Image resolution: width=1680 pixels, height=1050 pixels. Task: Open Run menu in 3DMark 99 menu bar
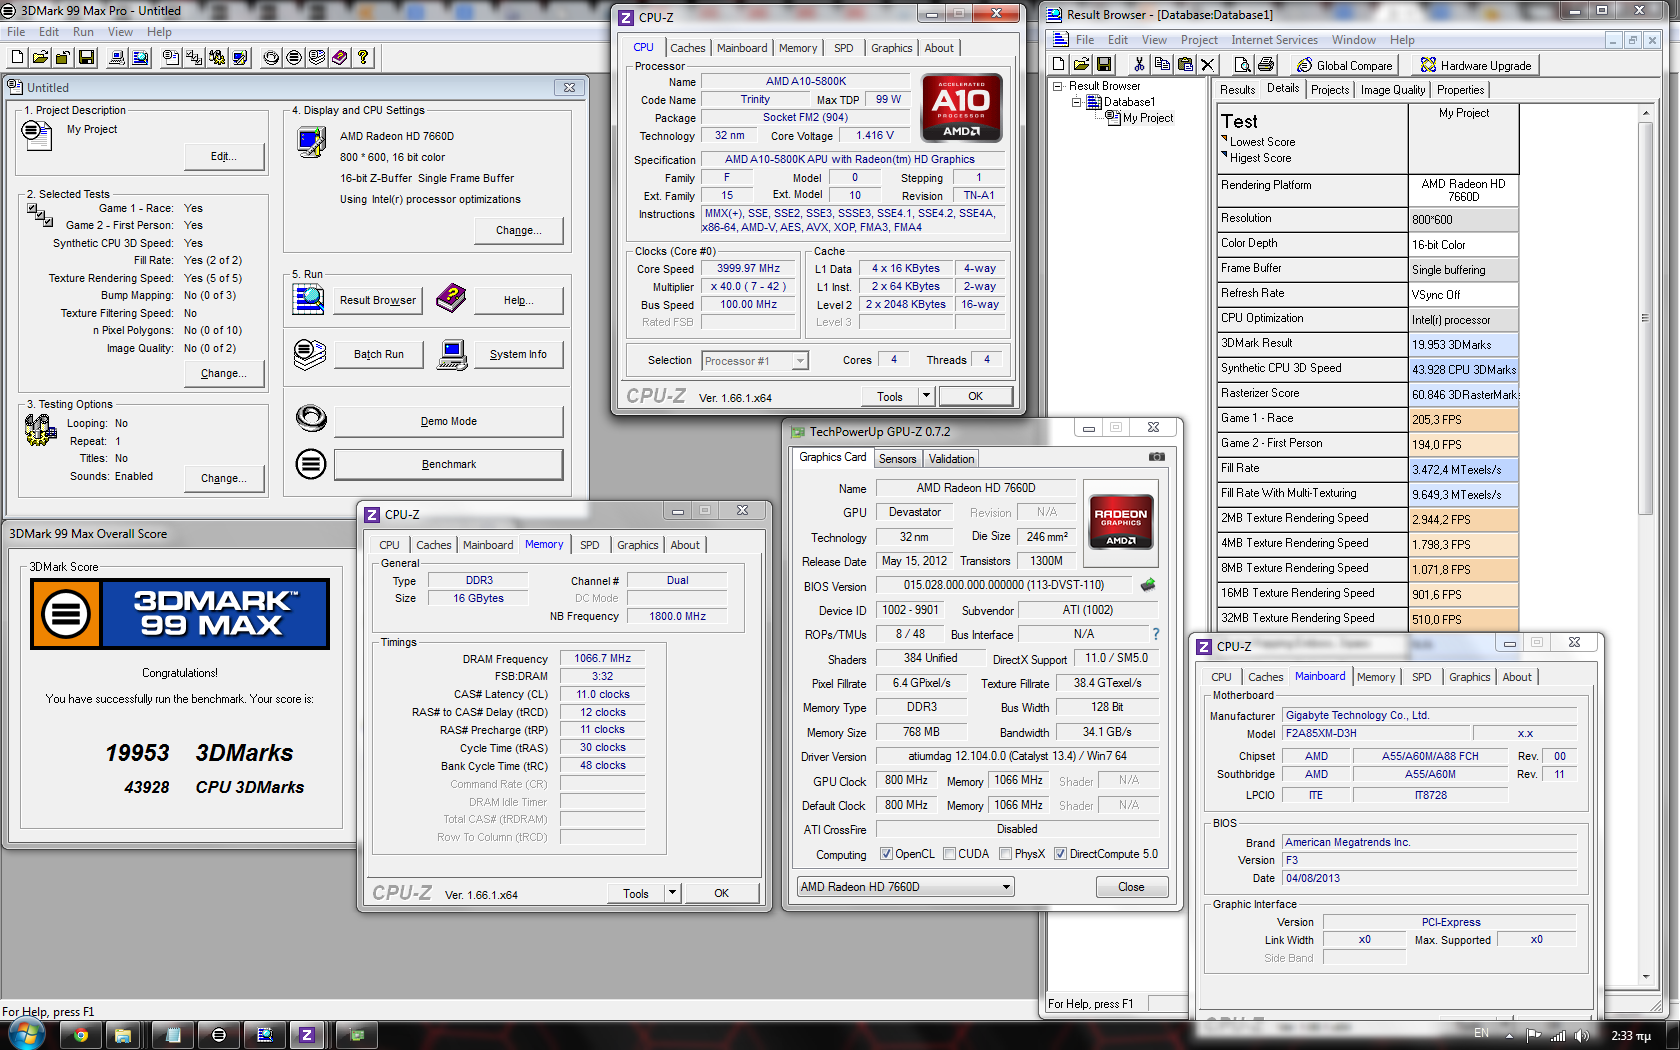pyautogui.click(x=83, y=32)
